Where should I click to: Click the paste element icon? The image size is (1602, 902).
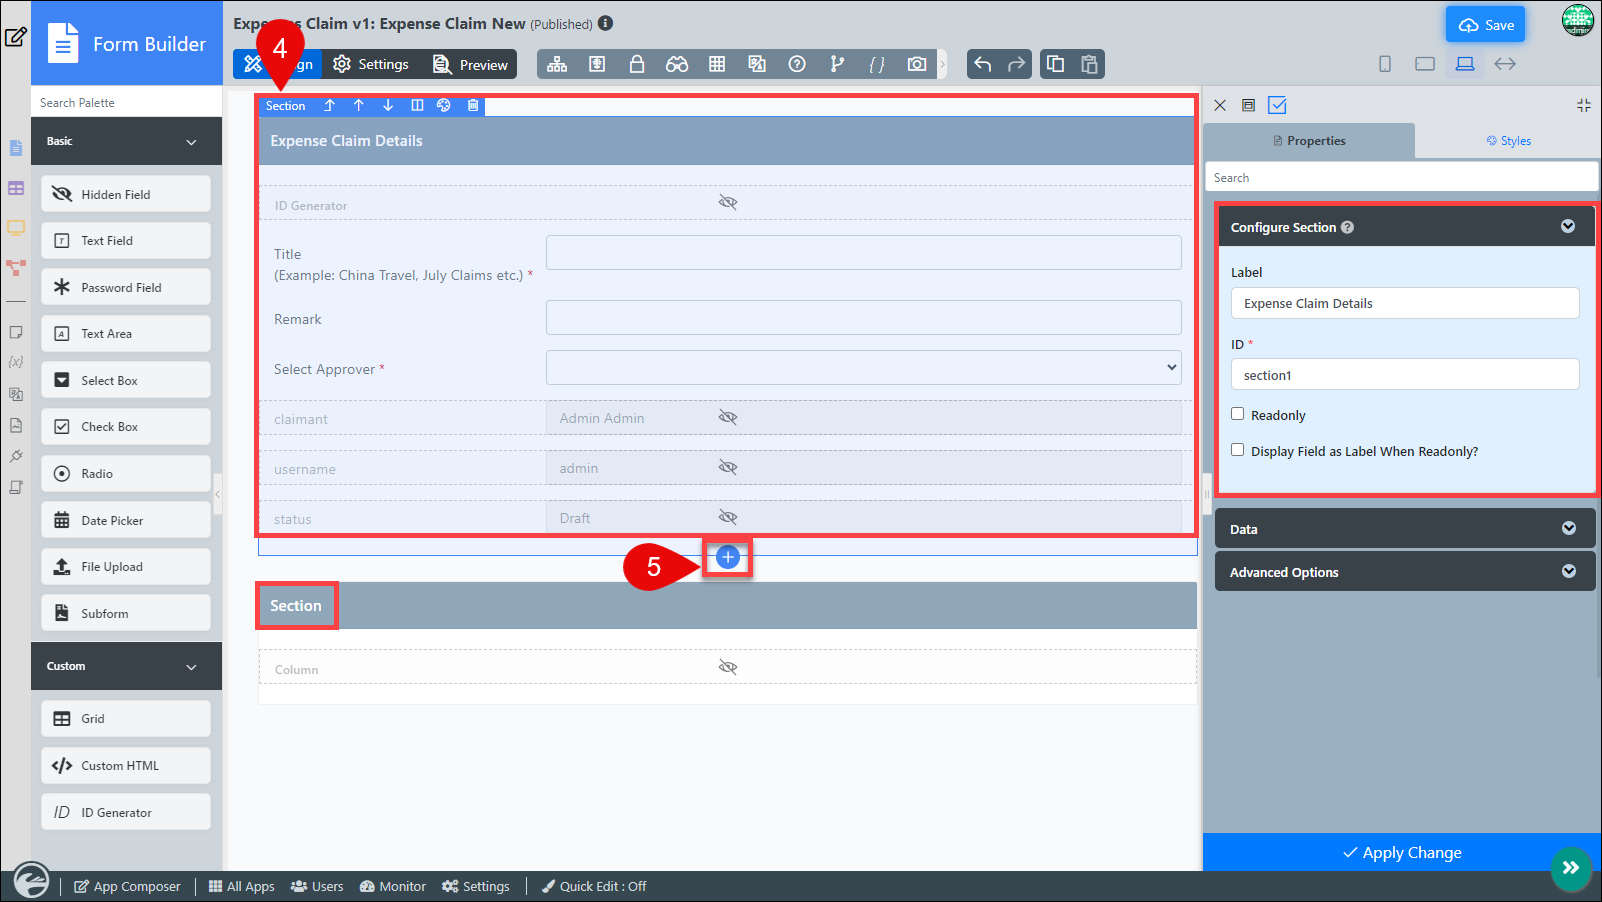pyautogui.click(x=1090, y=64)
